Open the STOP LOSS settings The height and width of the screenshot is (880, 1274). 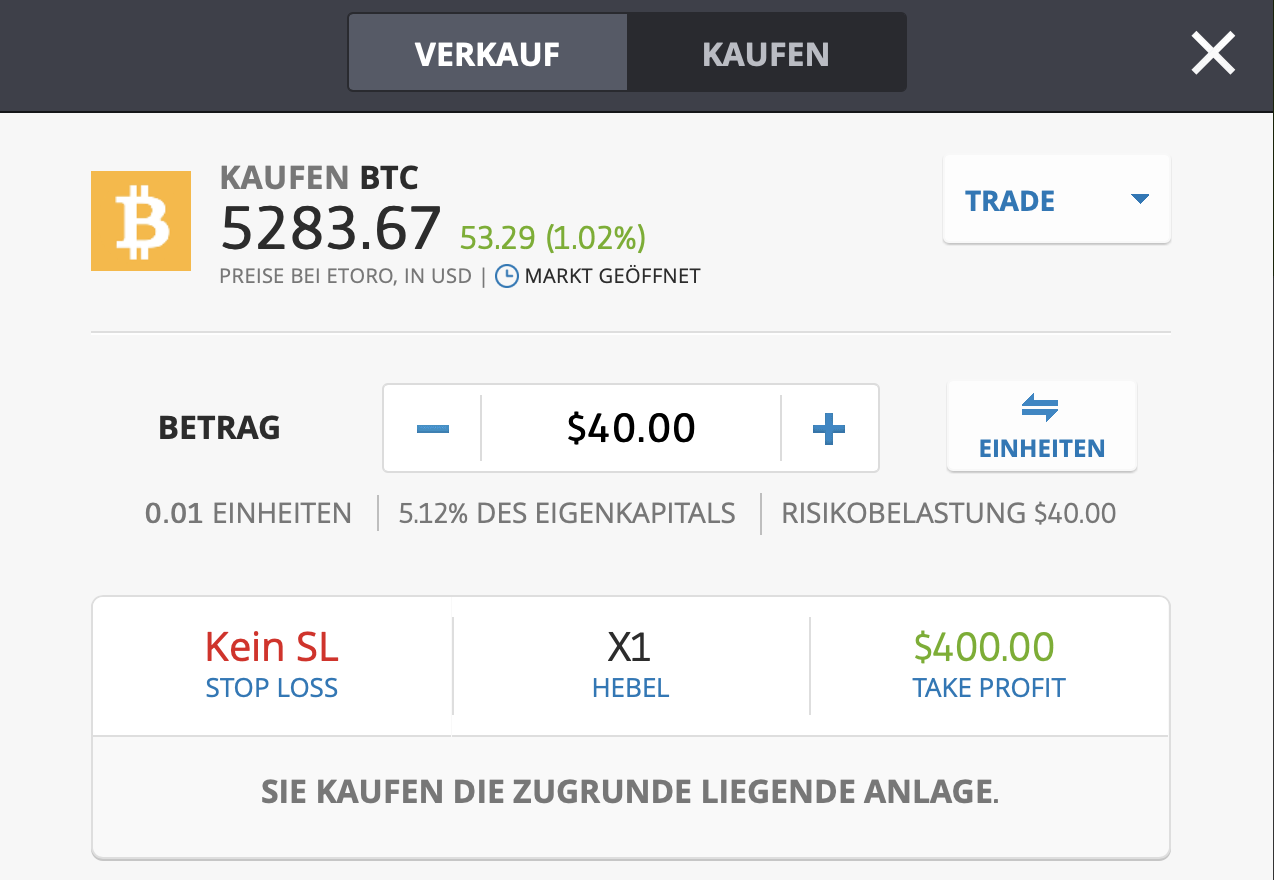(272, 688)
